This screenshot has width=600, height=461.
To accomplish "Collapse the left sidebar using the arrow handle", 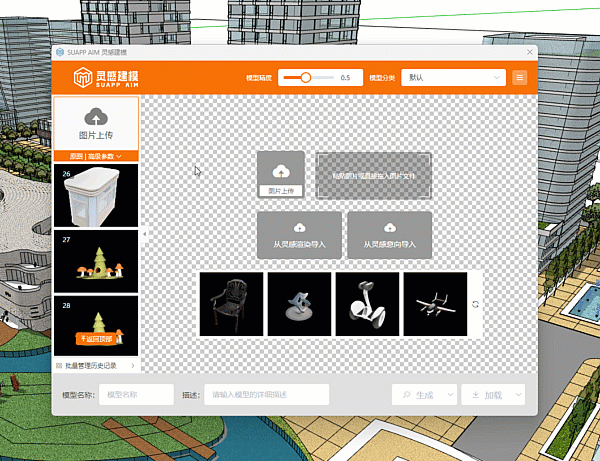I will click(145, 233).
